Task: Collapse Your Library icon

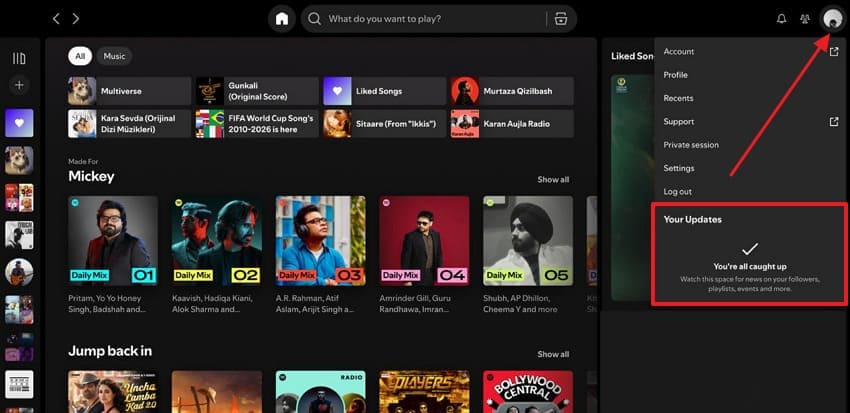Action: 19,59
